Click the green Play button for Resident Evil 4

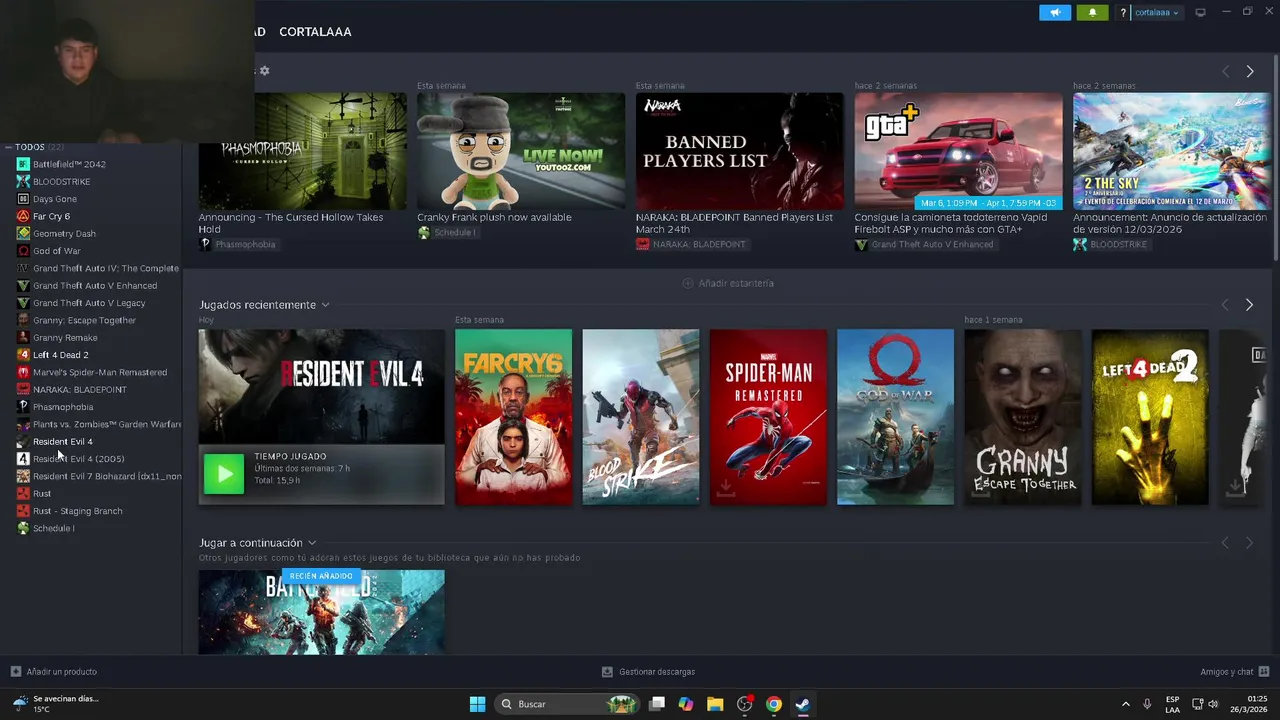224,474
